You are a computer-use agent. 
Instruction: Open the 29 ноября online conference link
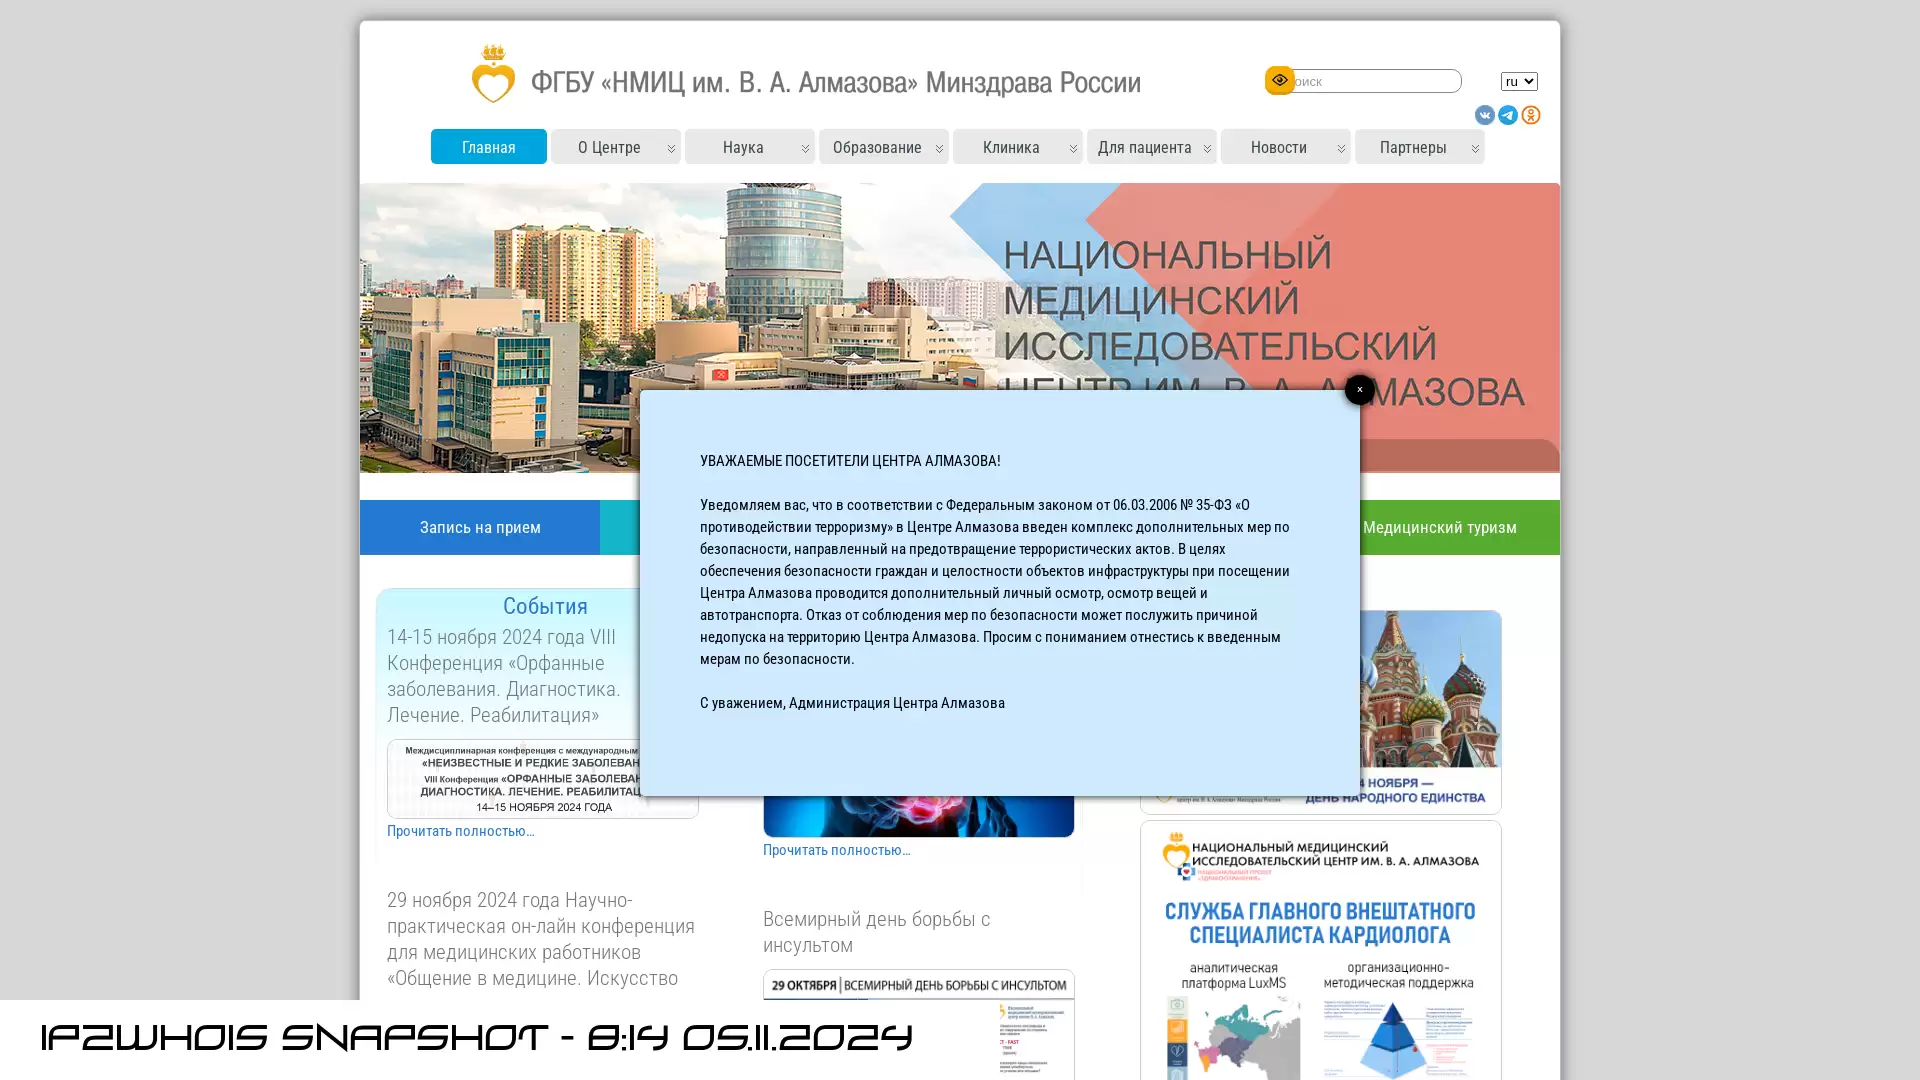541,939
